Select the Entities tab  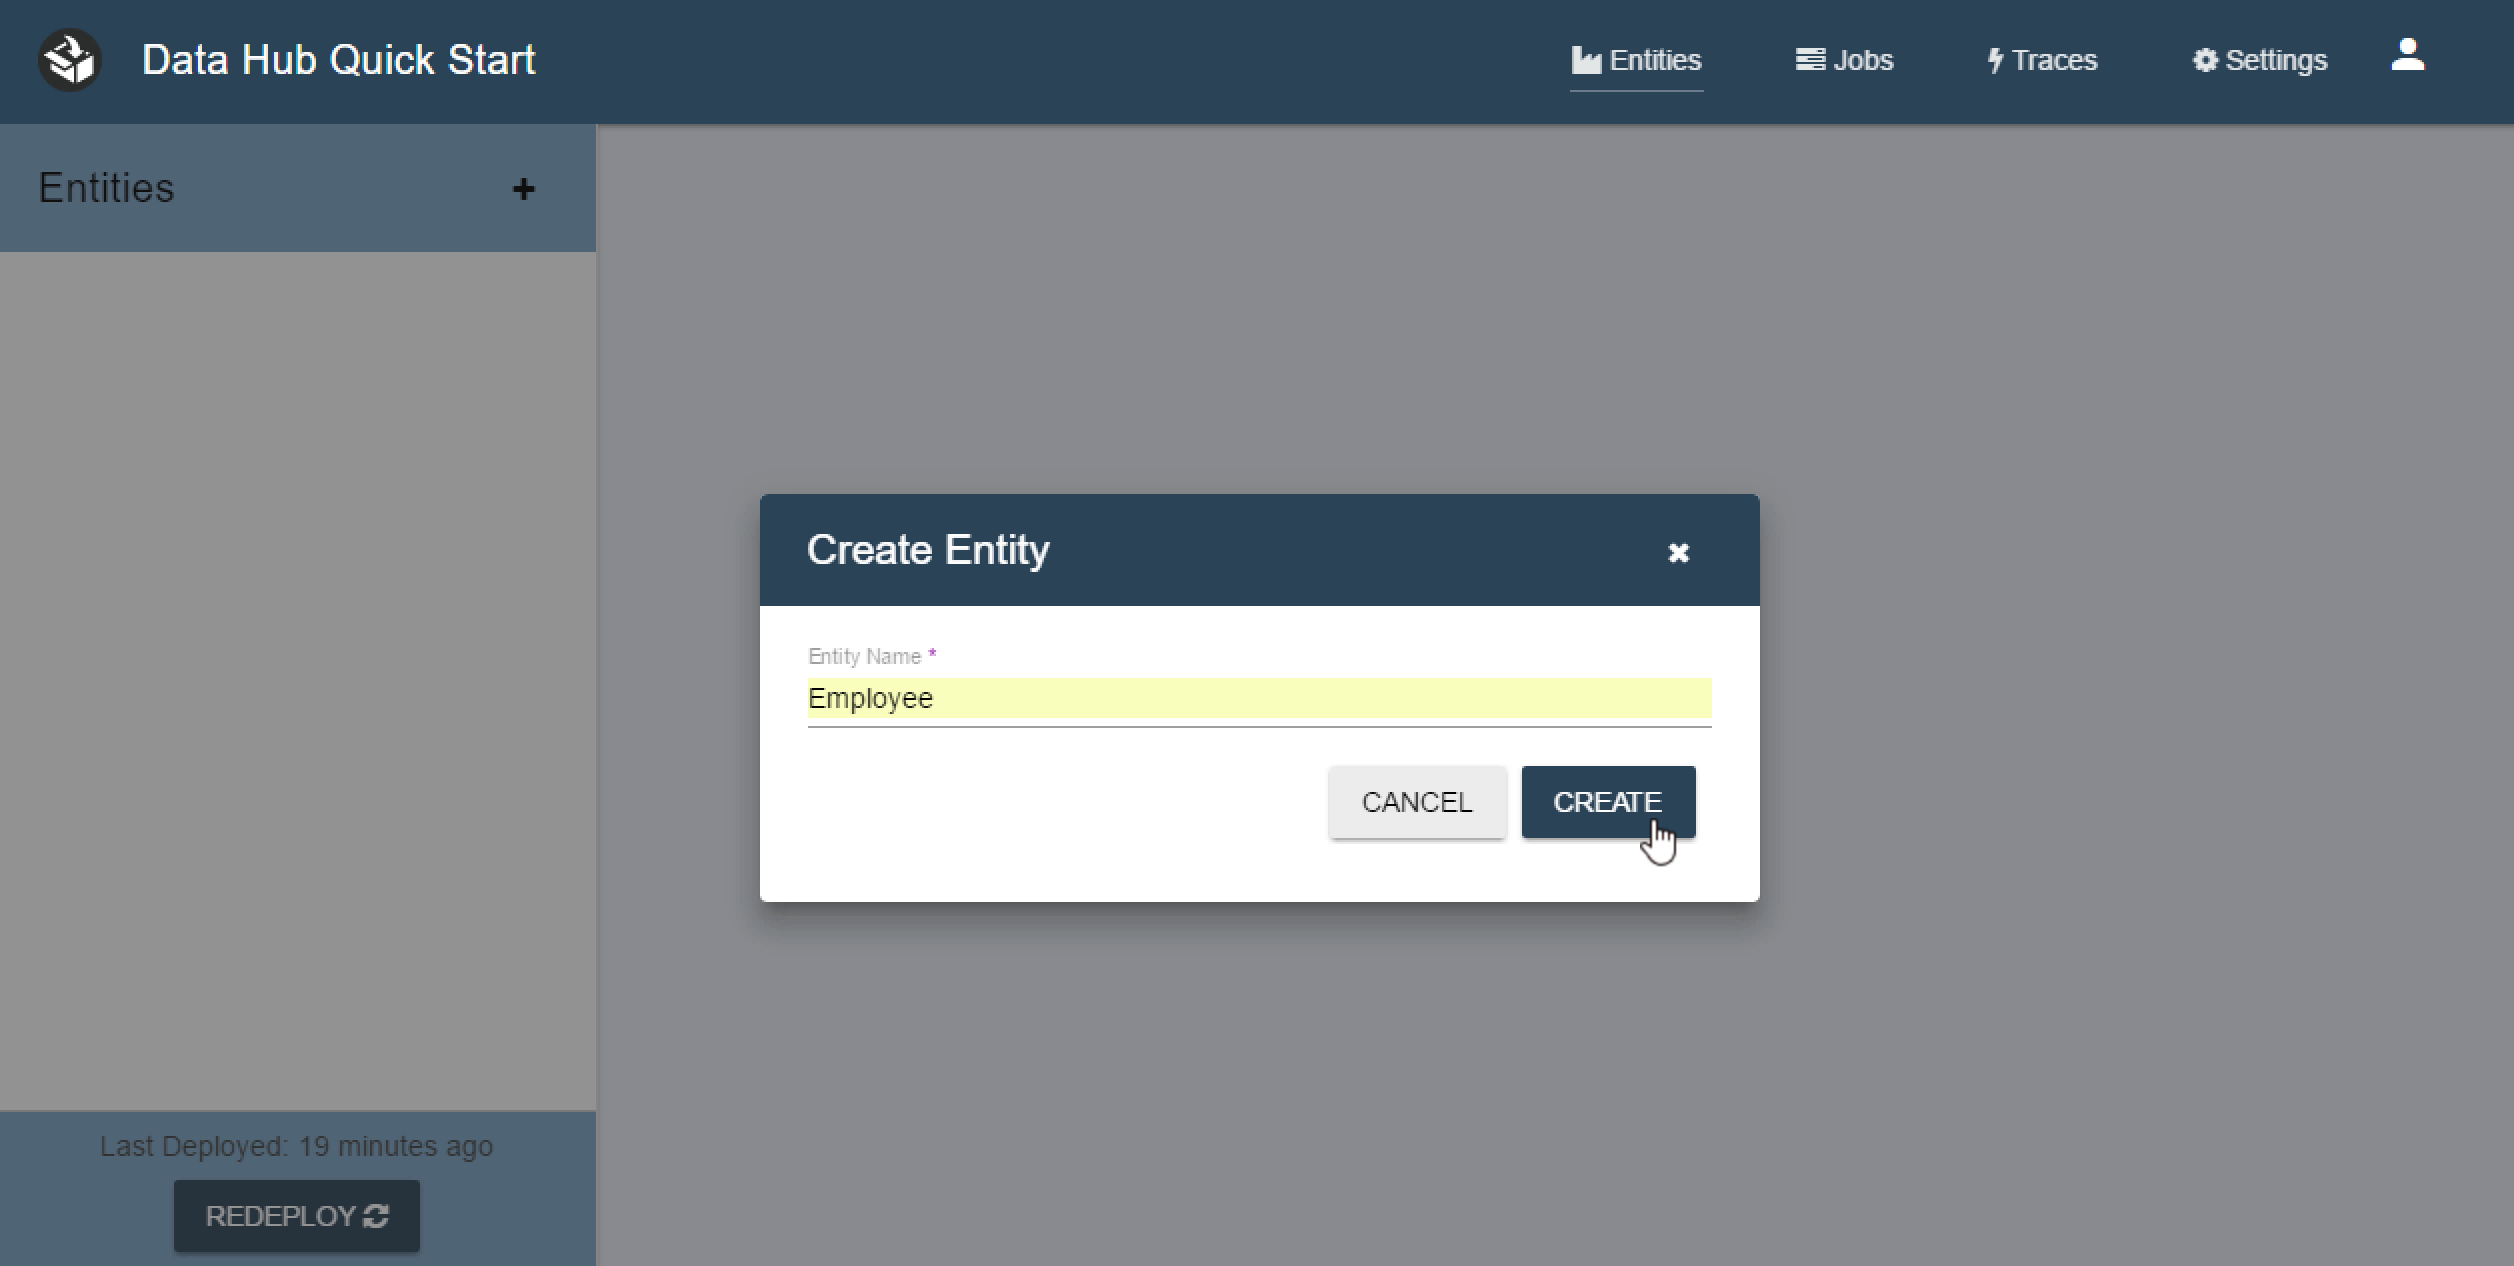[1634, 58]
